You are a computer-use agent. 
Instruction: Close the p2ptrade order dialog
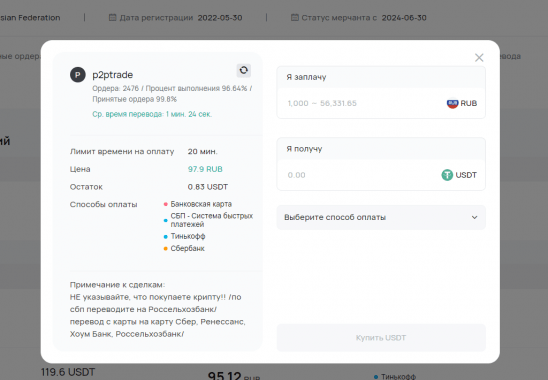[x=479, y=58]
